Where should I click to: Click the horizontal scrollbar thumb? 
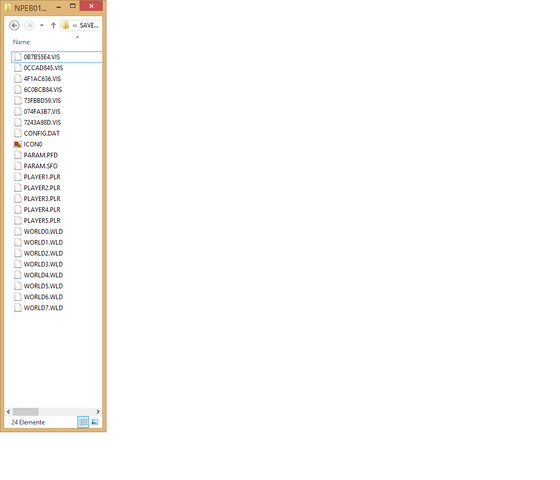[26, 411]
